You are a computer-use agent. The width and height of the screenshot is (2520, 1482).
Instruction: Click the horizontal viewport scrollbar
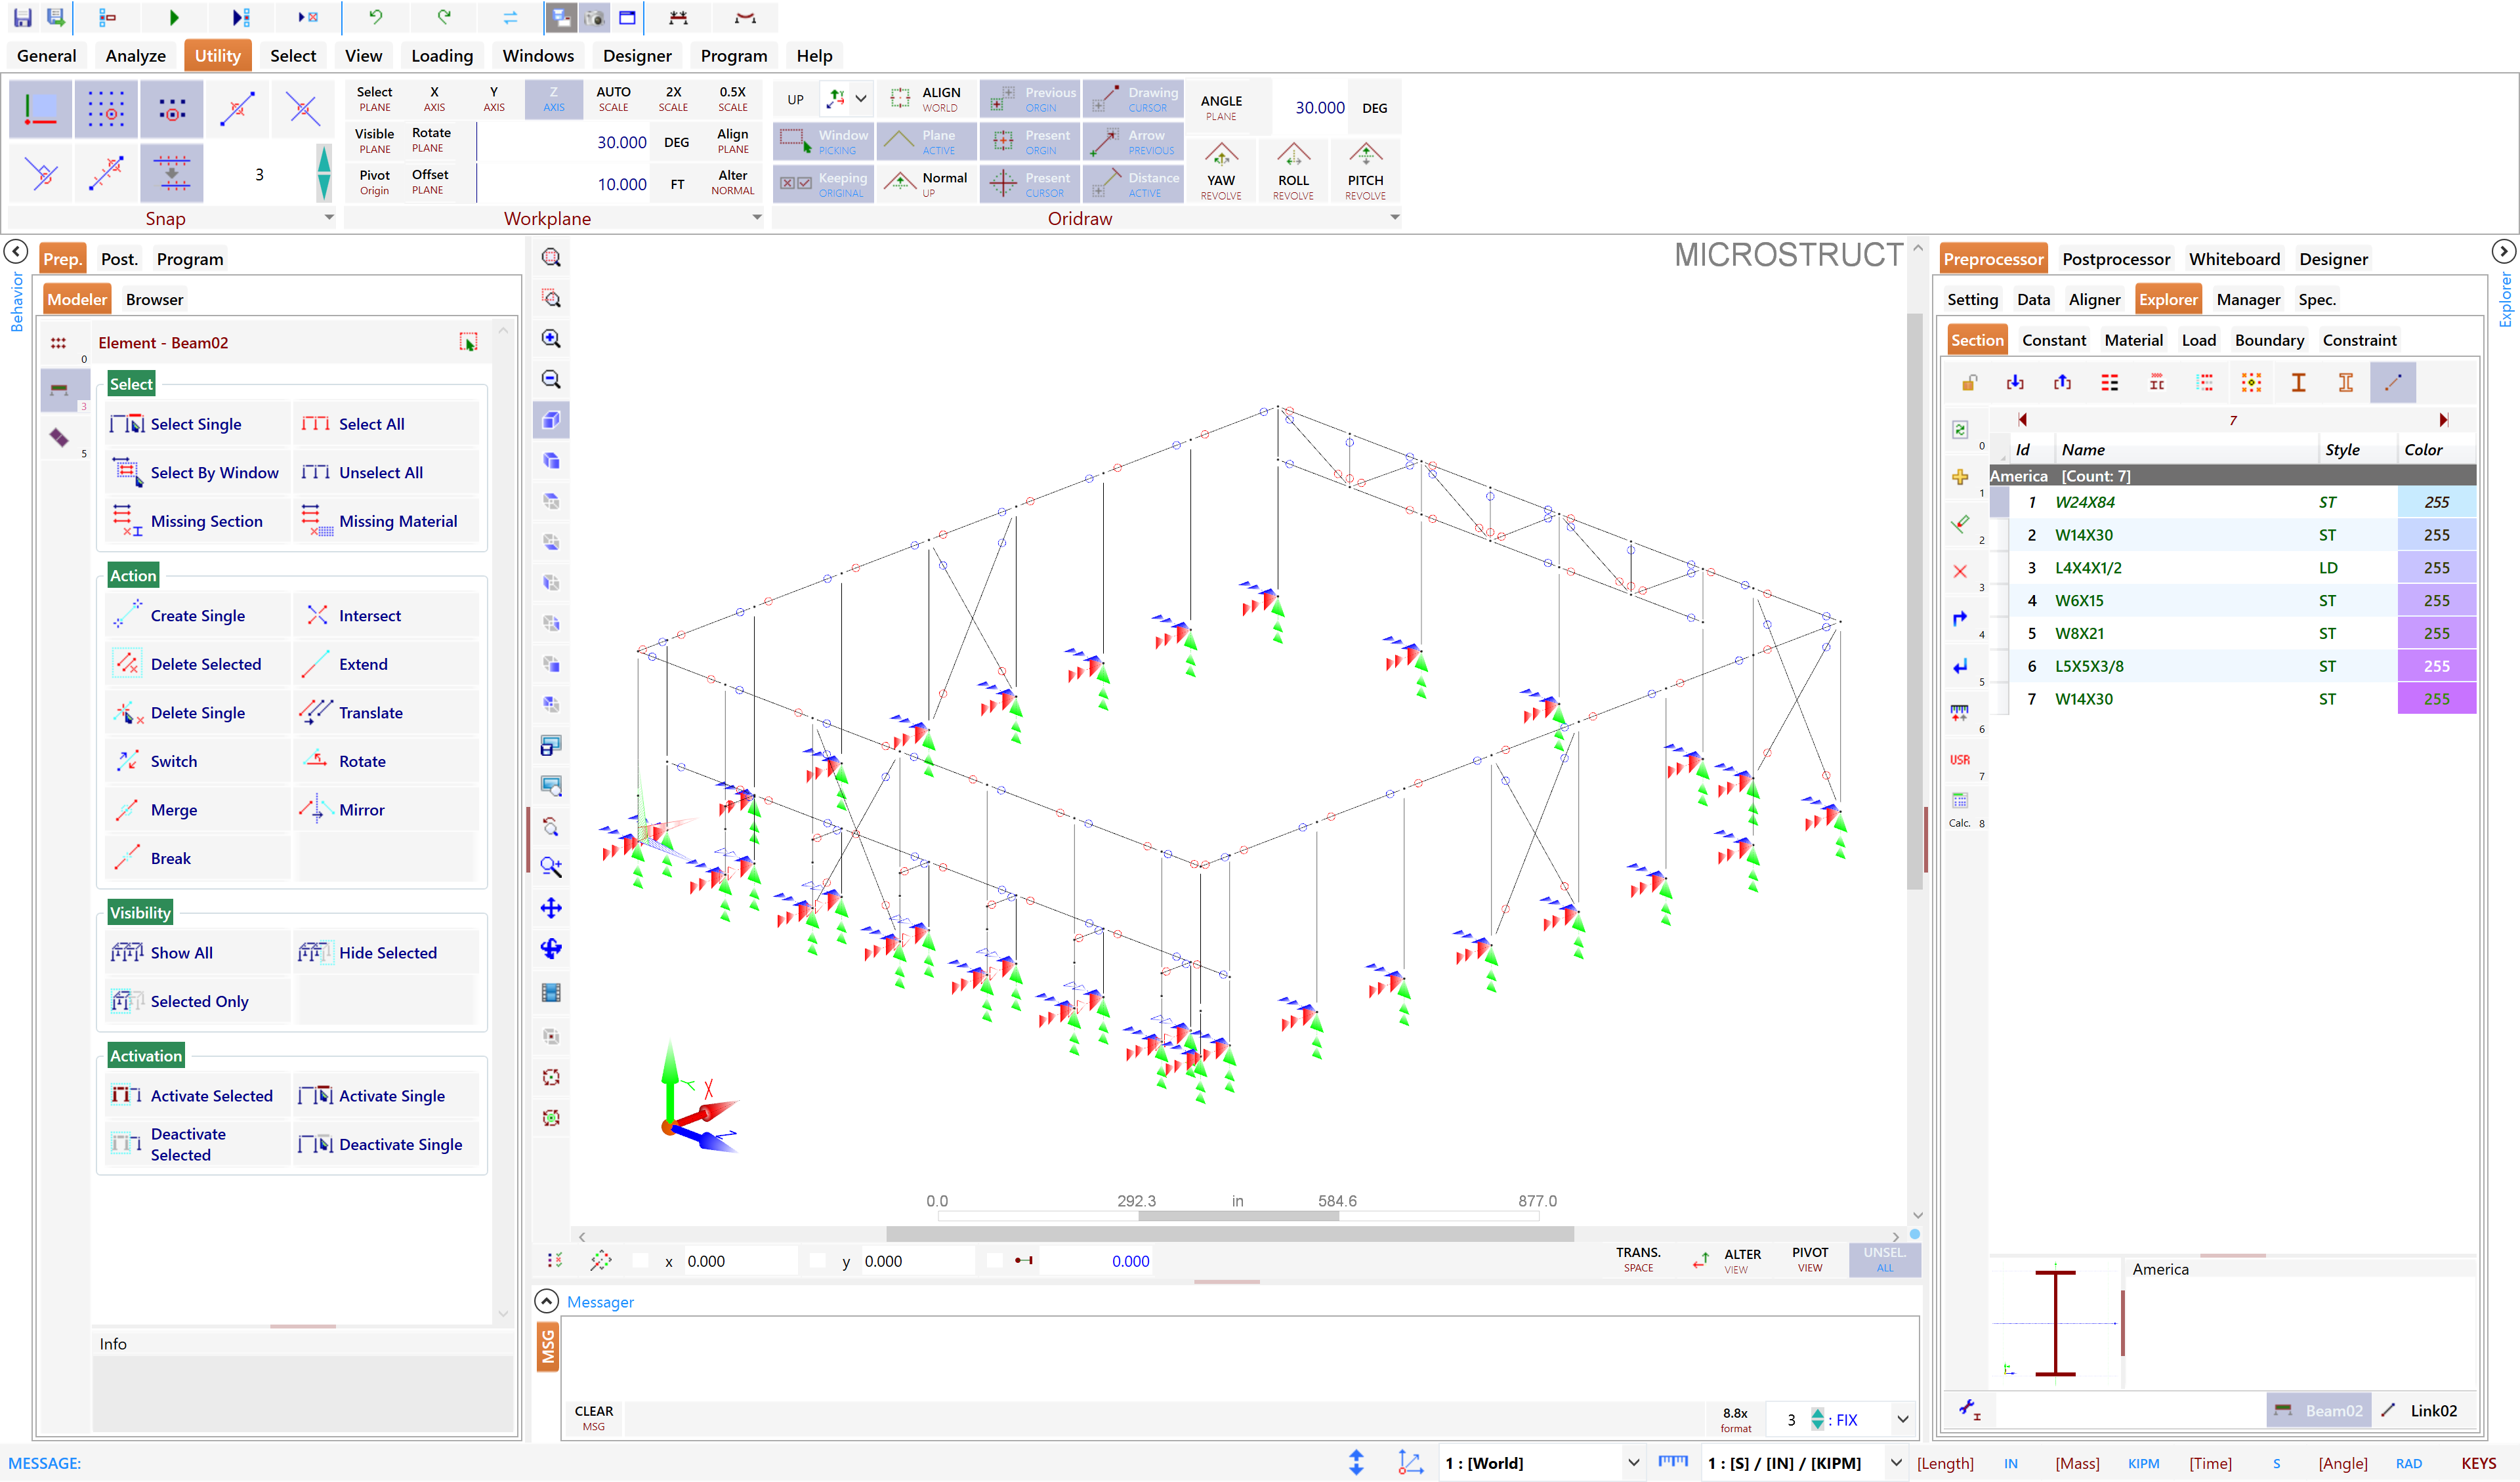tap(1230, 1235)
